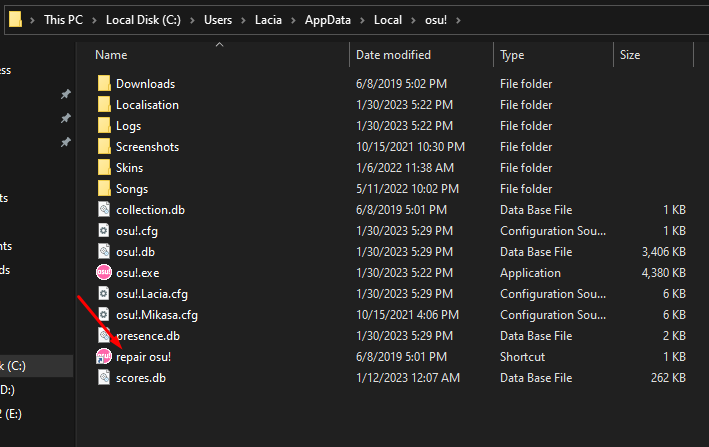Open the osu!.exe application icon
Screen dimensions: 709x447
coord(104,273)
